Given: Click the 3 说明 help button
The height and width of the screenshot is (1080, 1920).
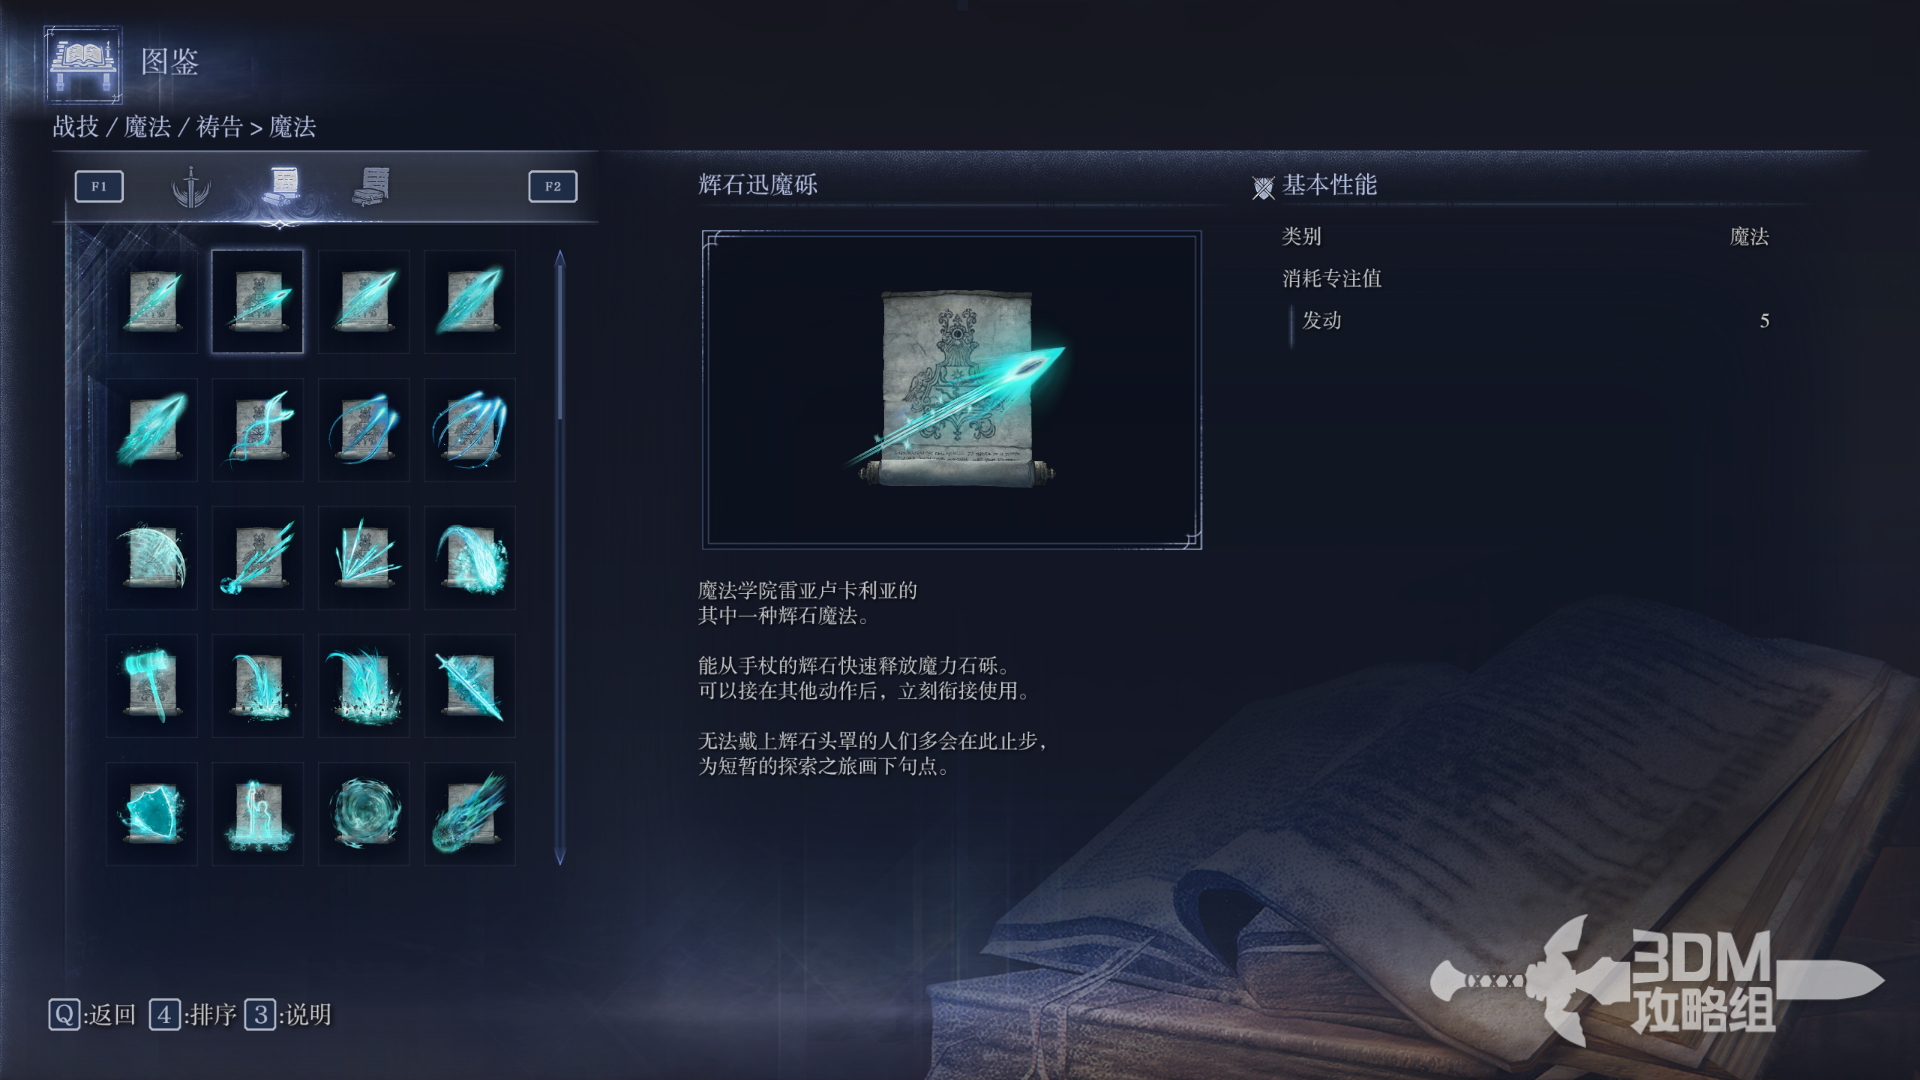Looking at the screenshot, I should [288, 1015].
